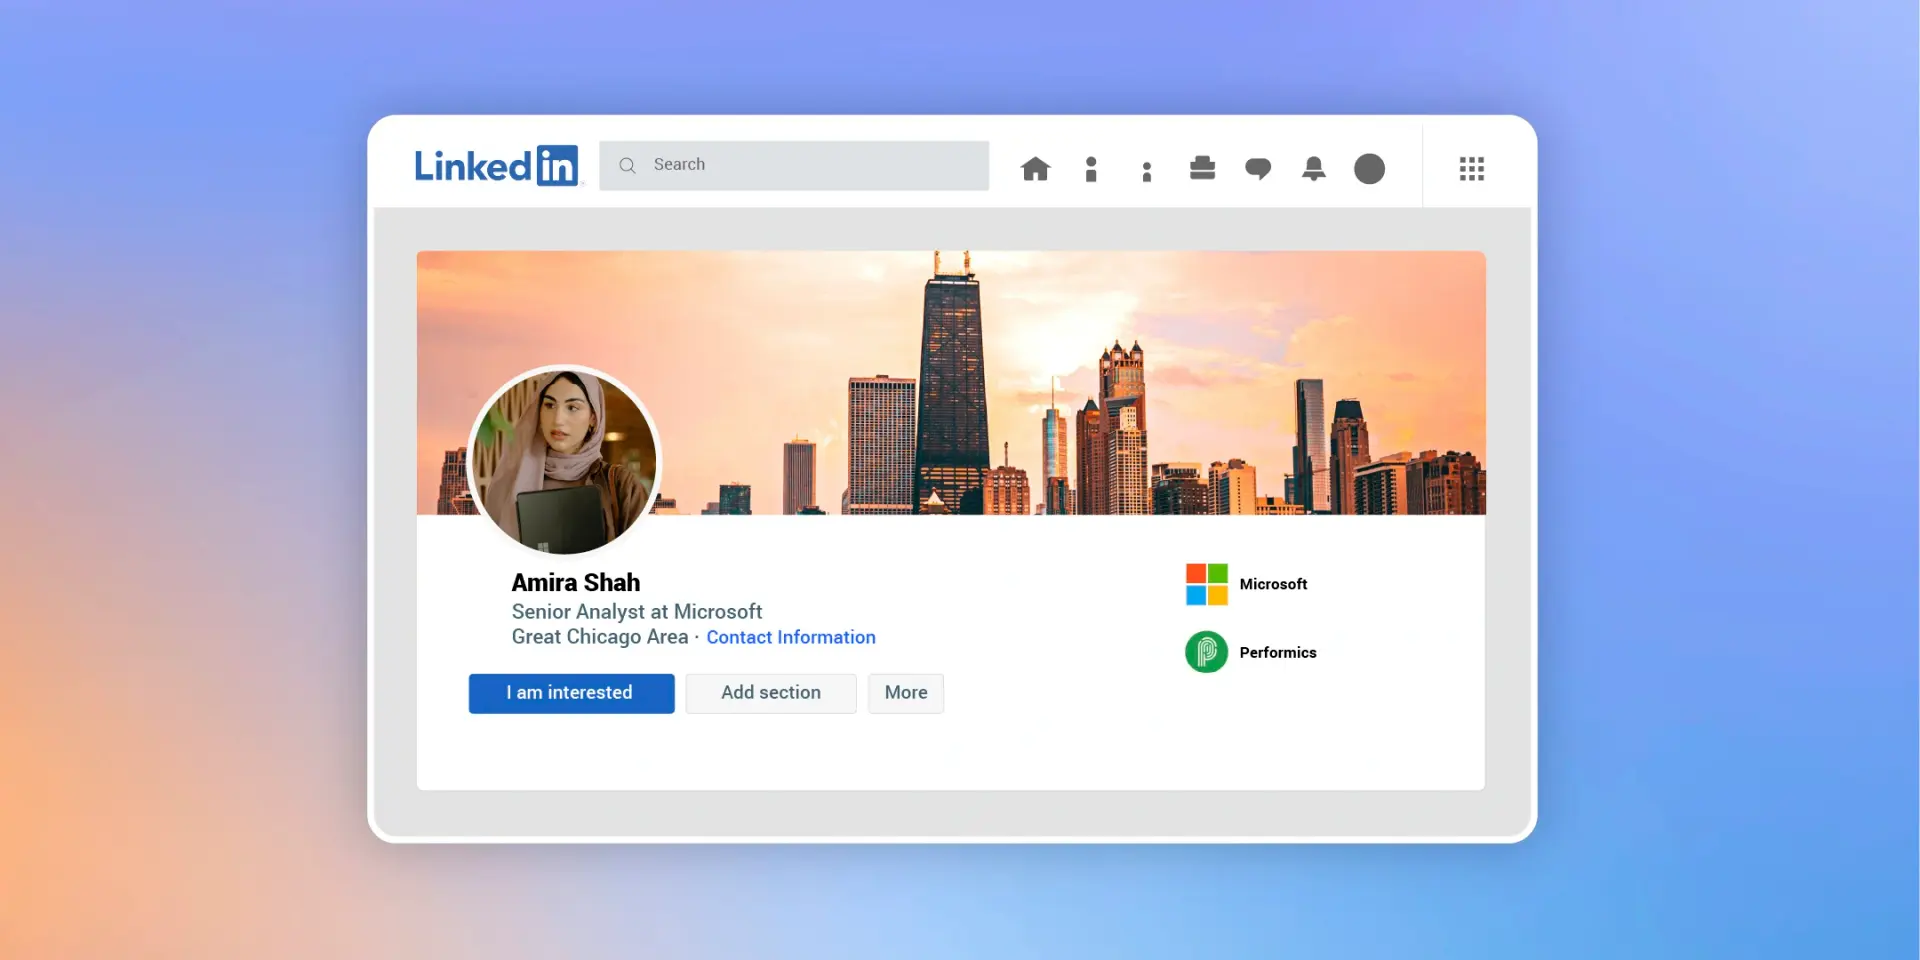Viewport: 1920px width, 960px height.
Task: Select the Performics company logo
Action: click(x=1206, y=651)
